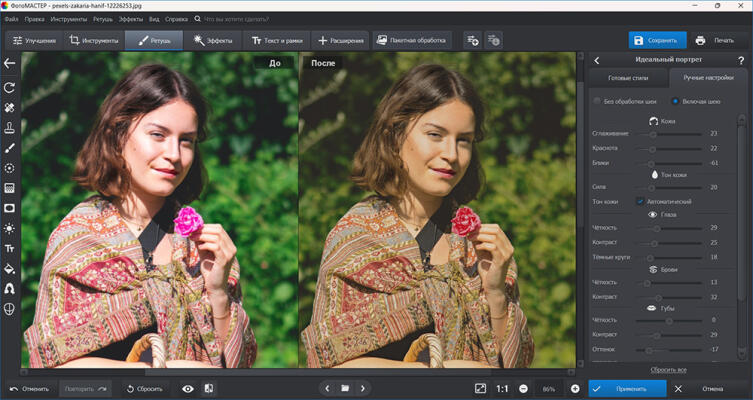Select the 'Без обработки шеи' radio option
This screenshot has height=400, width=753.
597,101
